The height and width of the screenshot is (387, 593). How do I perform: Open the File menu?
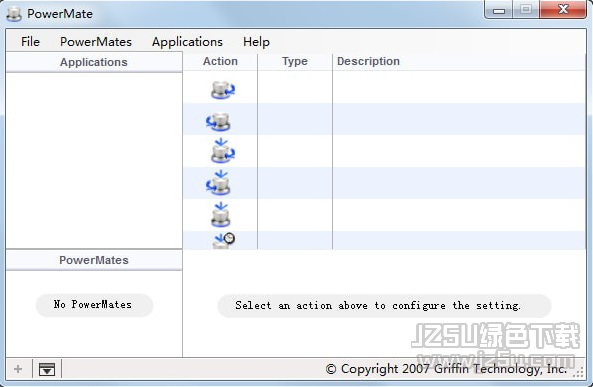pos(30,42)
